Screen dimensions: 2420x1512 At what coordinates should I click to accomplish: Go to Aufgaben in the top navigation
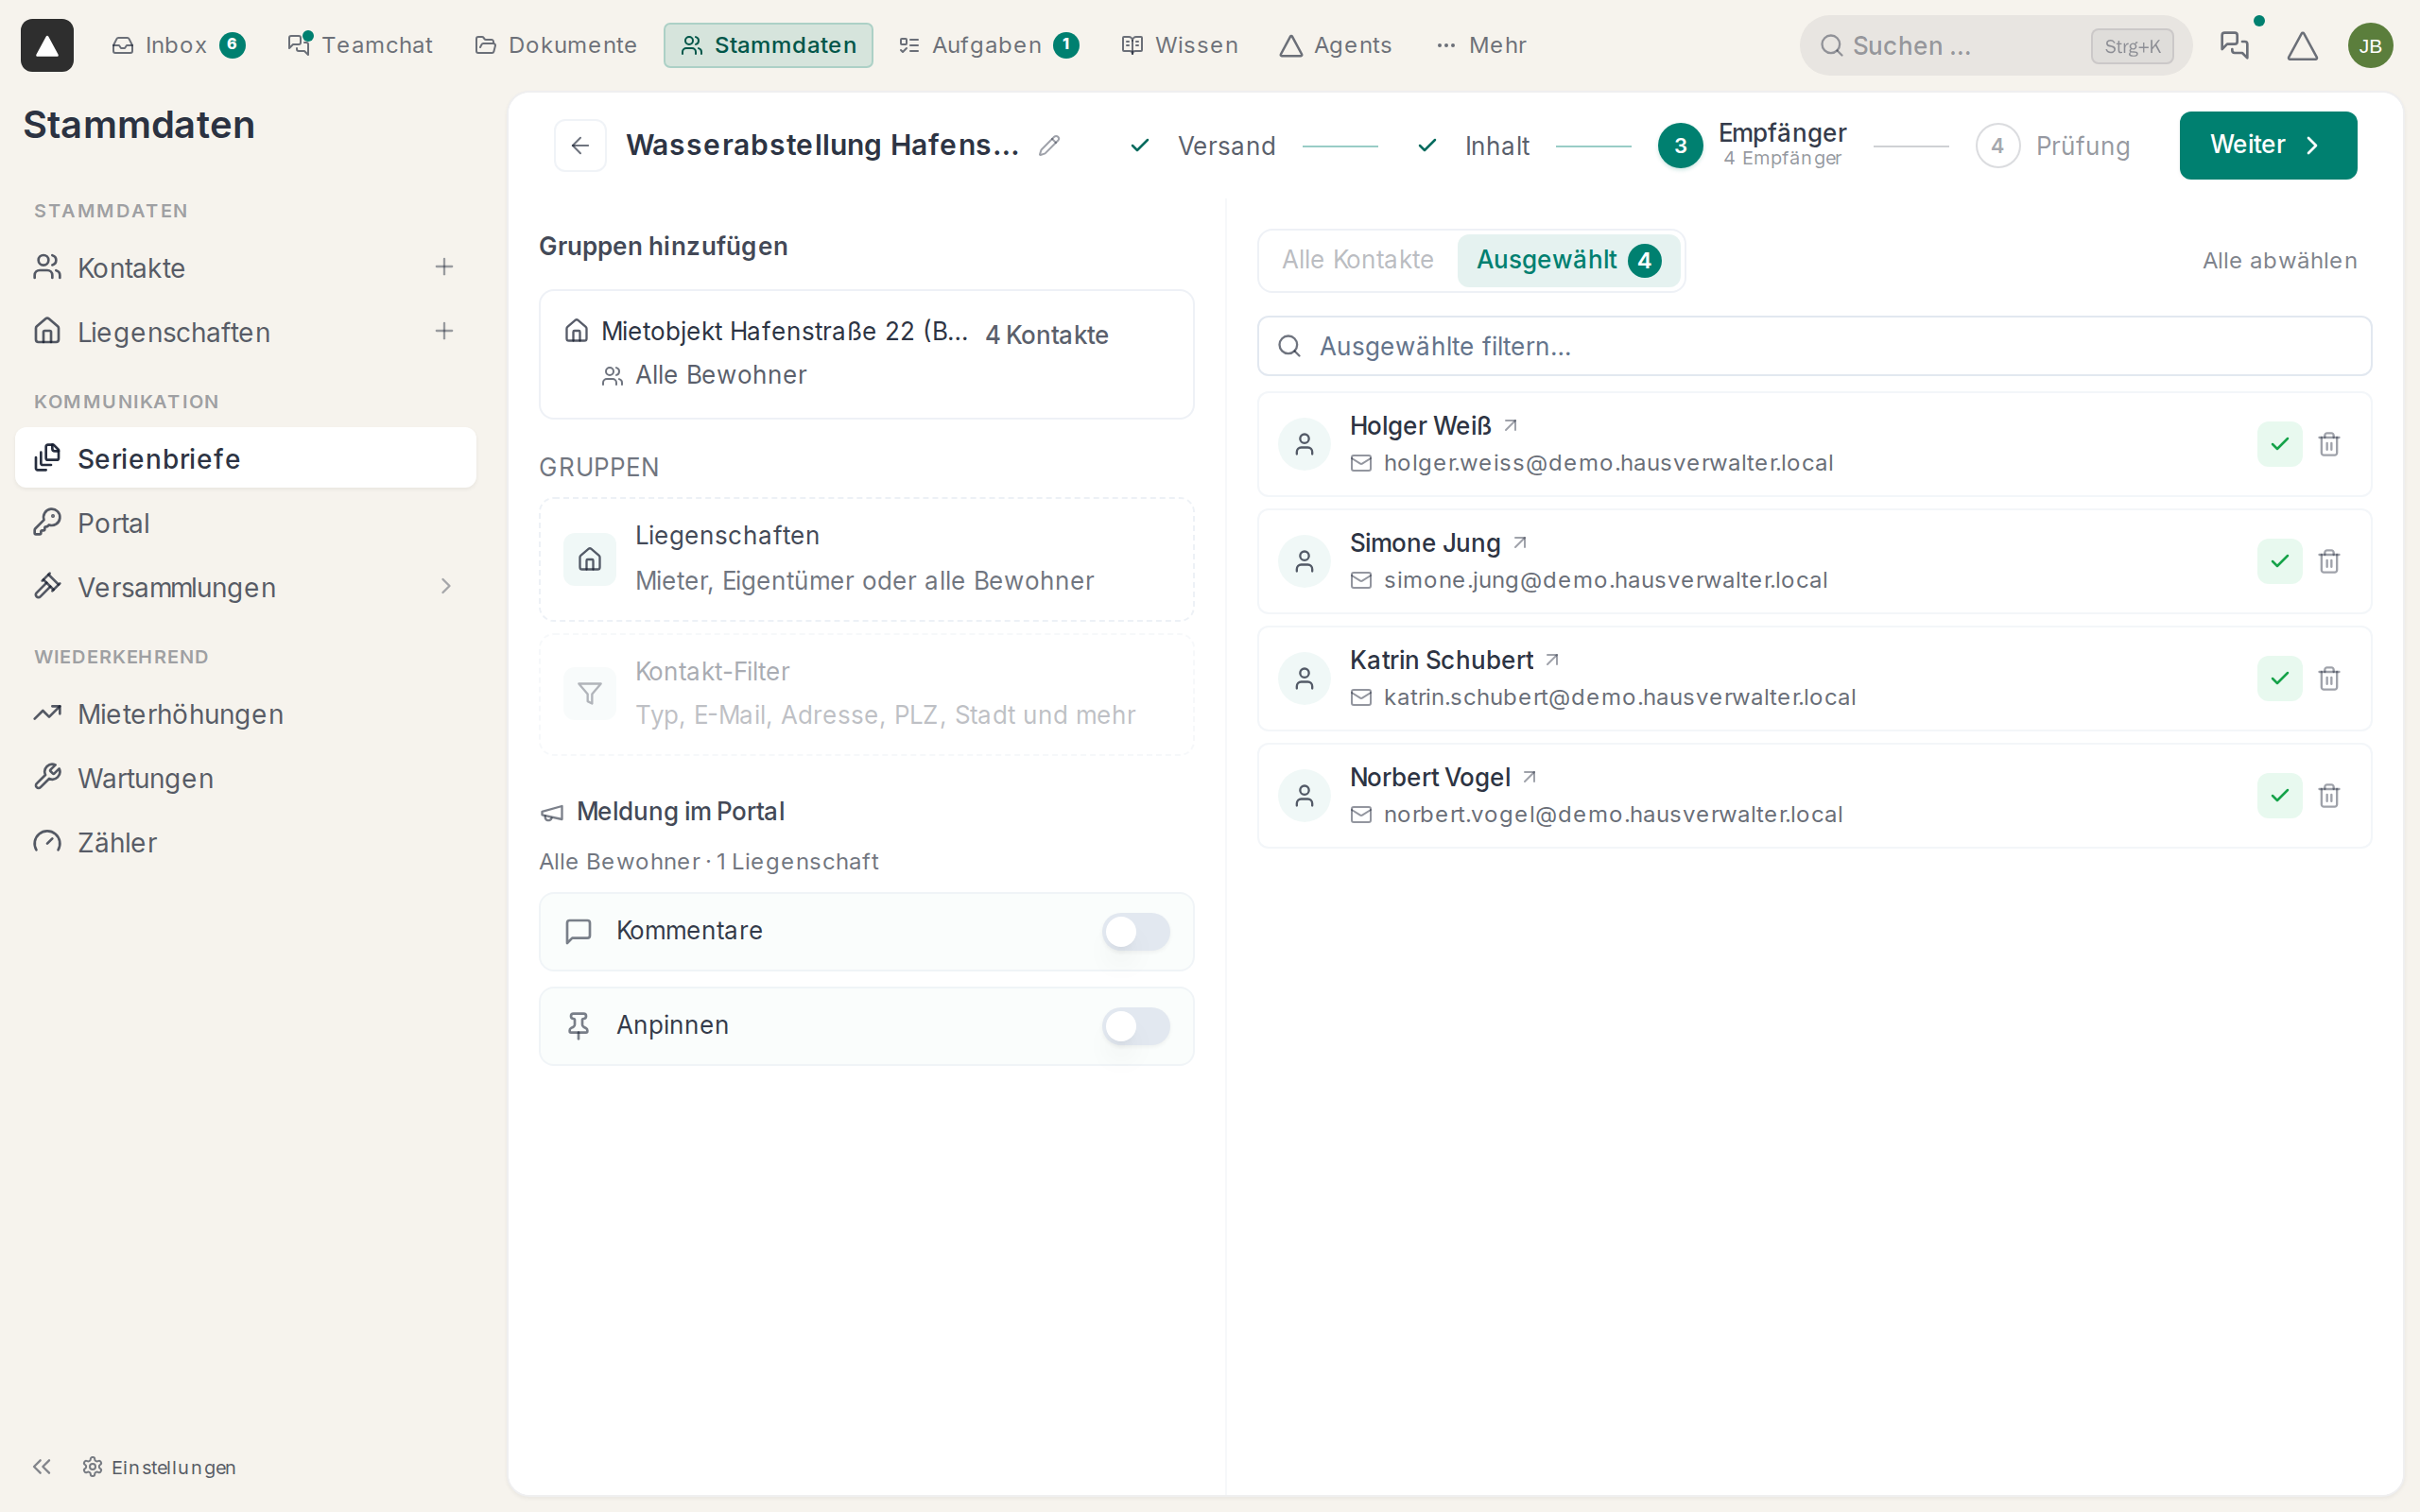tap(988, 45)
